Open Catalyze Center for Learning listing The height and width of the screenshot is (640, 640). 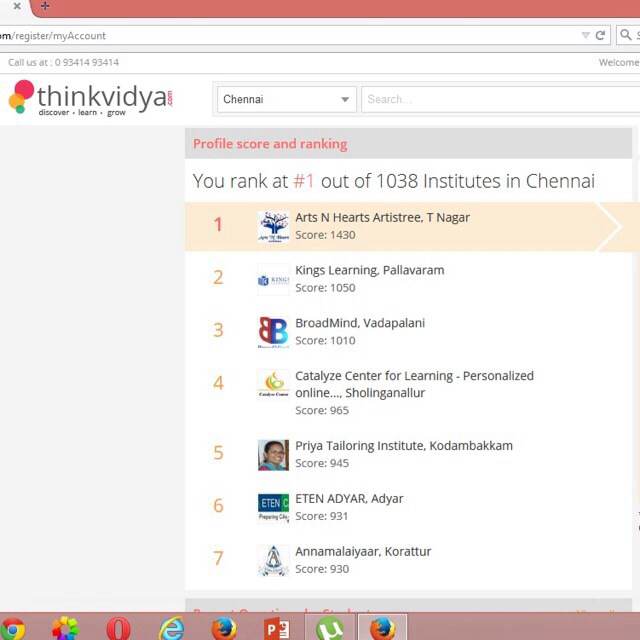pyautogui.click(x=414, y=384)
